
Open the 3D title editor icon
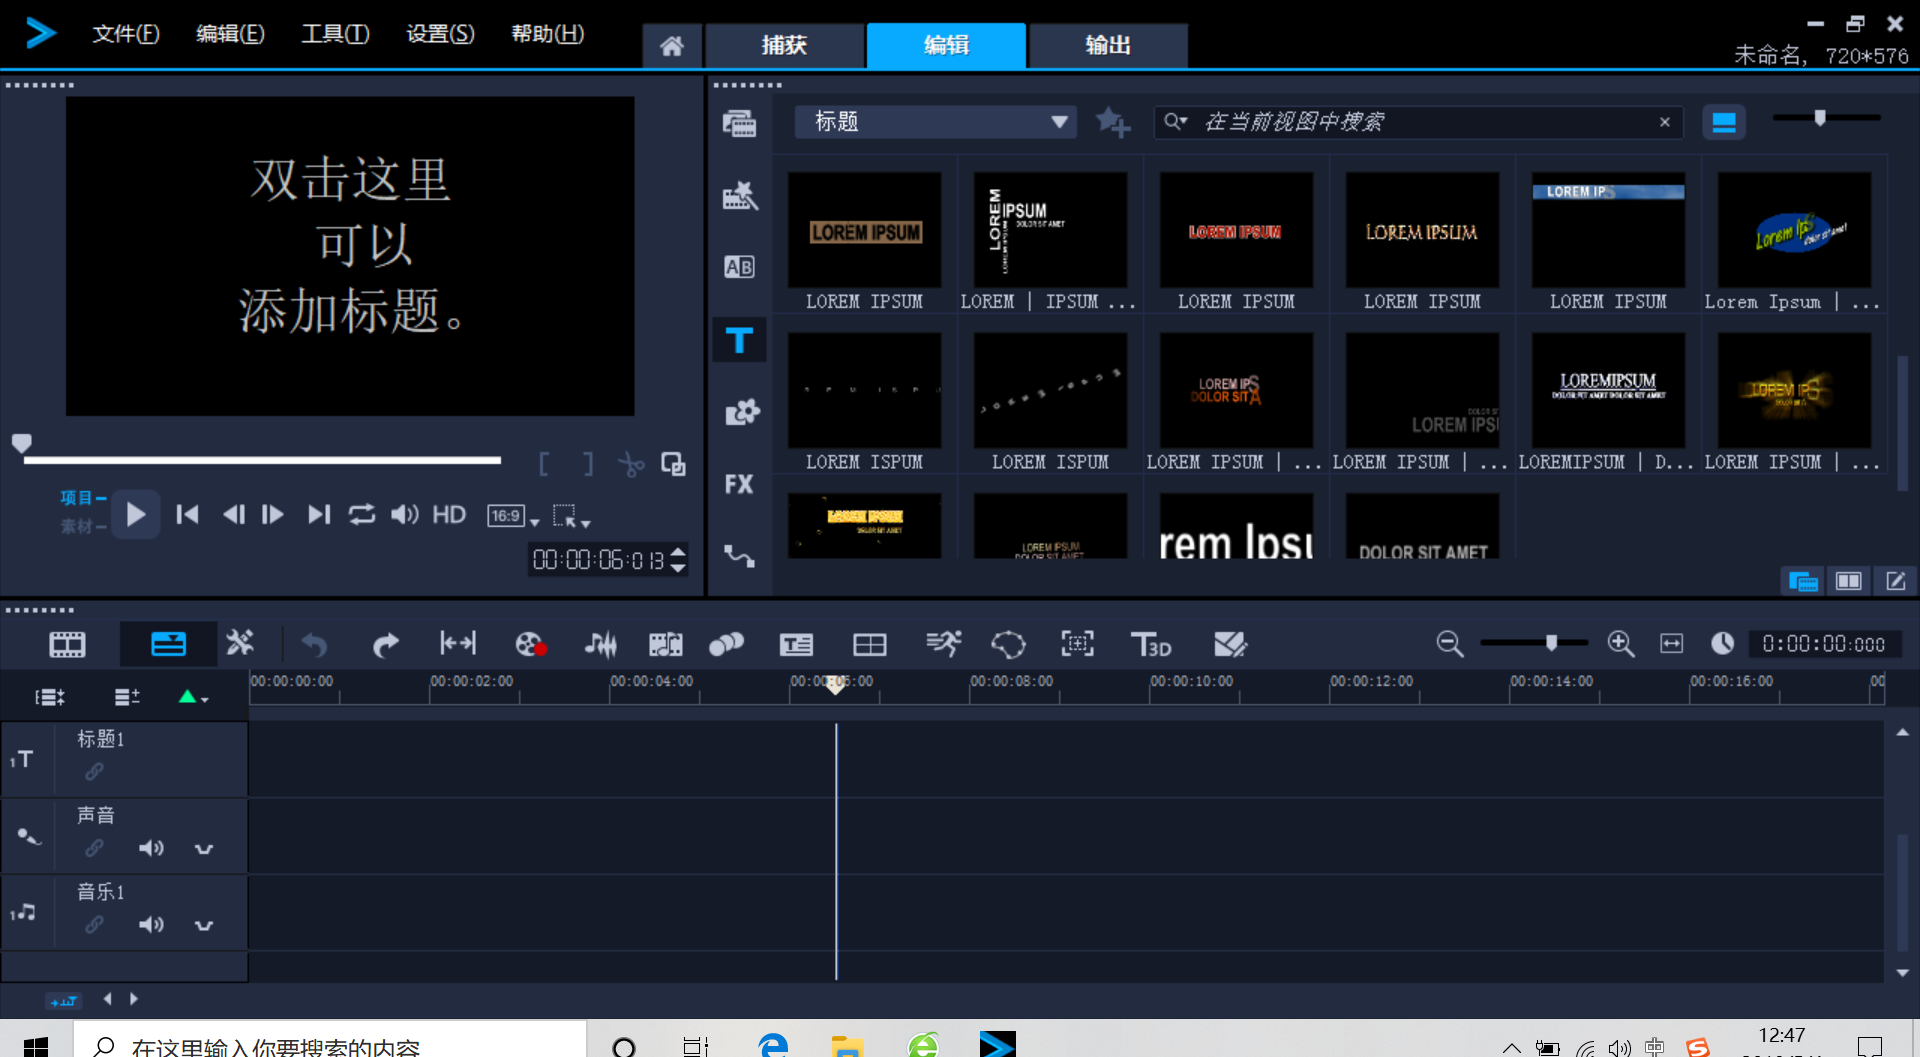[x=1150, y=645]
